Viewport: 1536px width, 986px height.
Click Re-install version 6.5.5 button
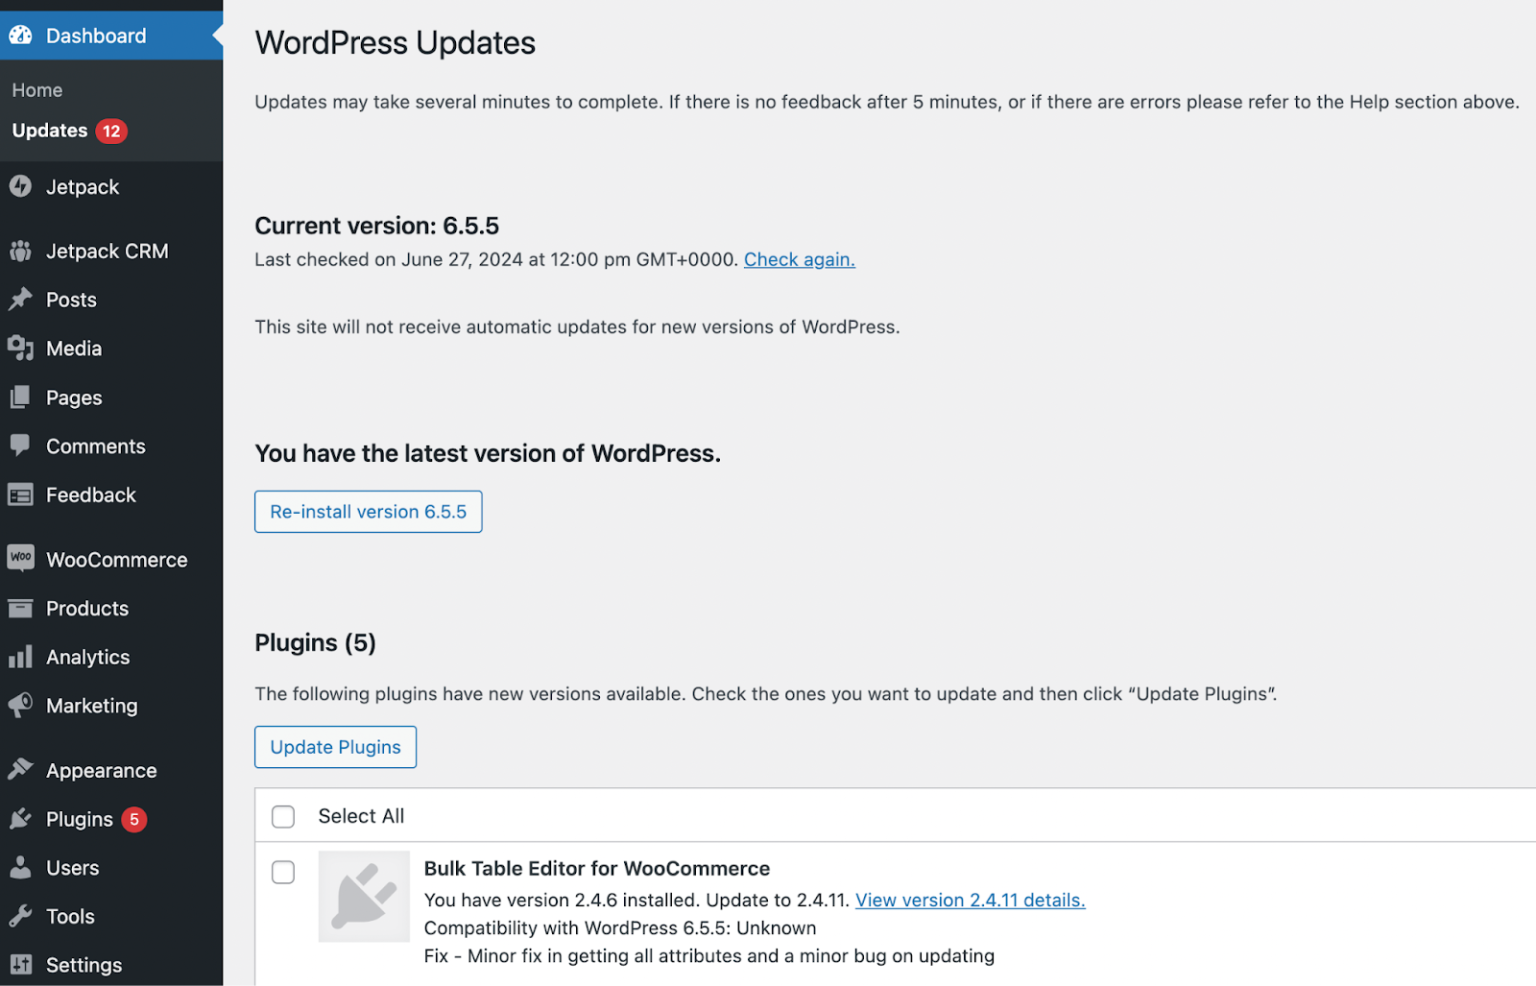[x=368, y=512]
